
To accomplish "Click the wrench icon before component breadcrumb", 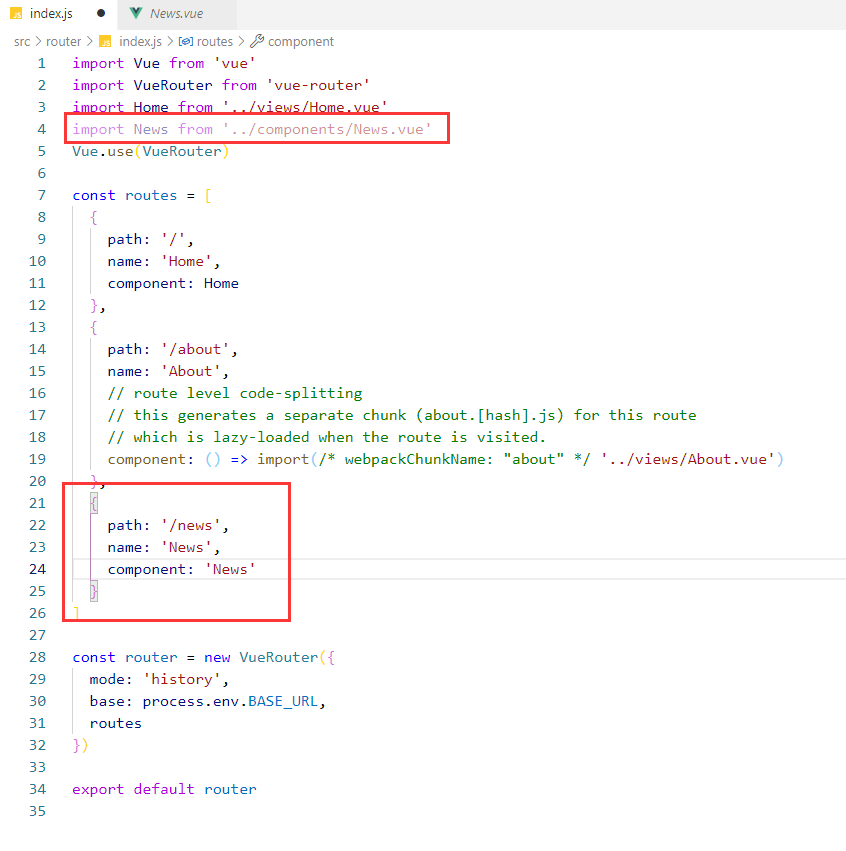I will [x=257, y=41].
